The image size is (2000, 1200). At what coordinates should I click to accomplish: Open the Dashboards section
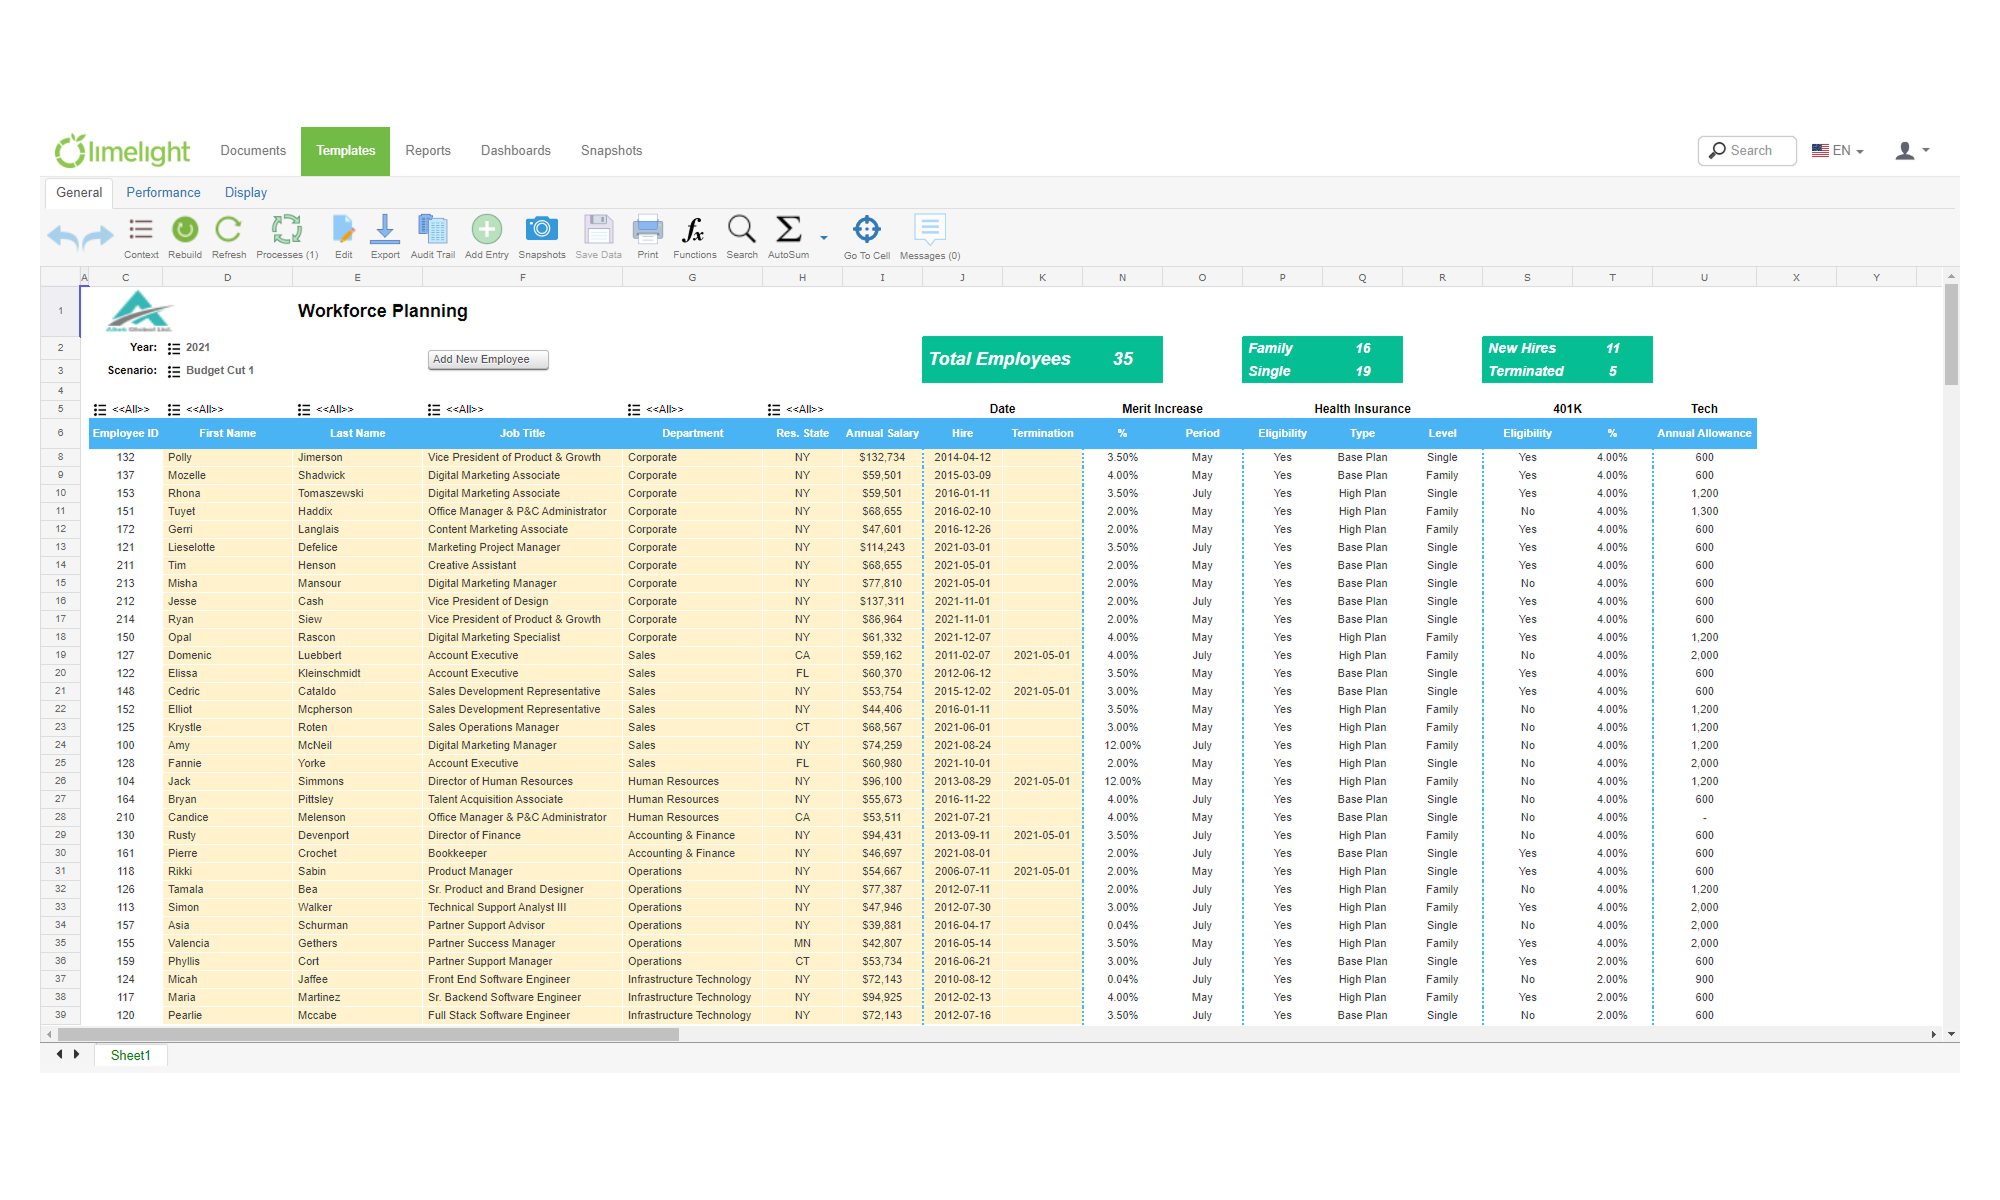pos(515,150)
